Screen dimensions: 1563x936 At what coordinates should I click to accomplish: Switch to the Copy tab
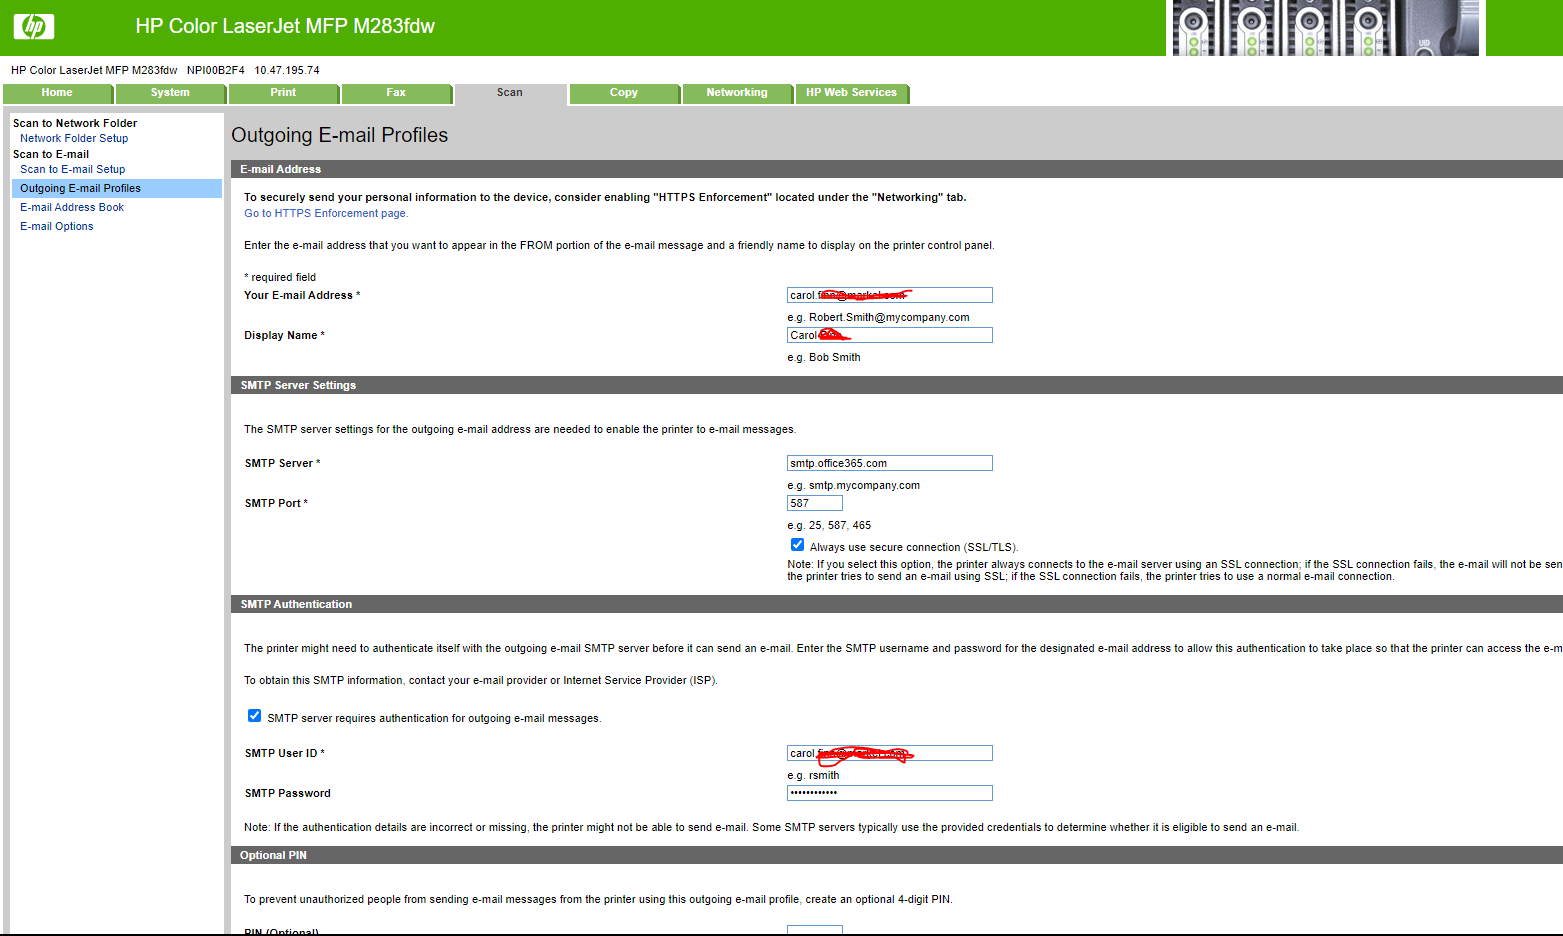tap(624, 93)
